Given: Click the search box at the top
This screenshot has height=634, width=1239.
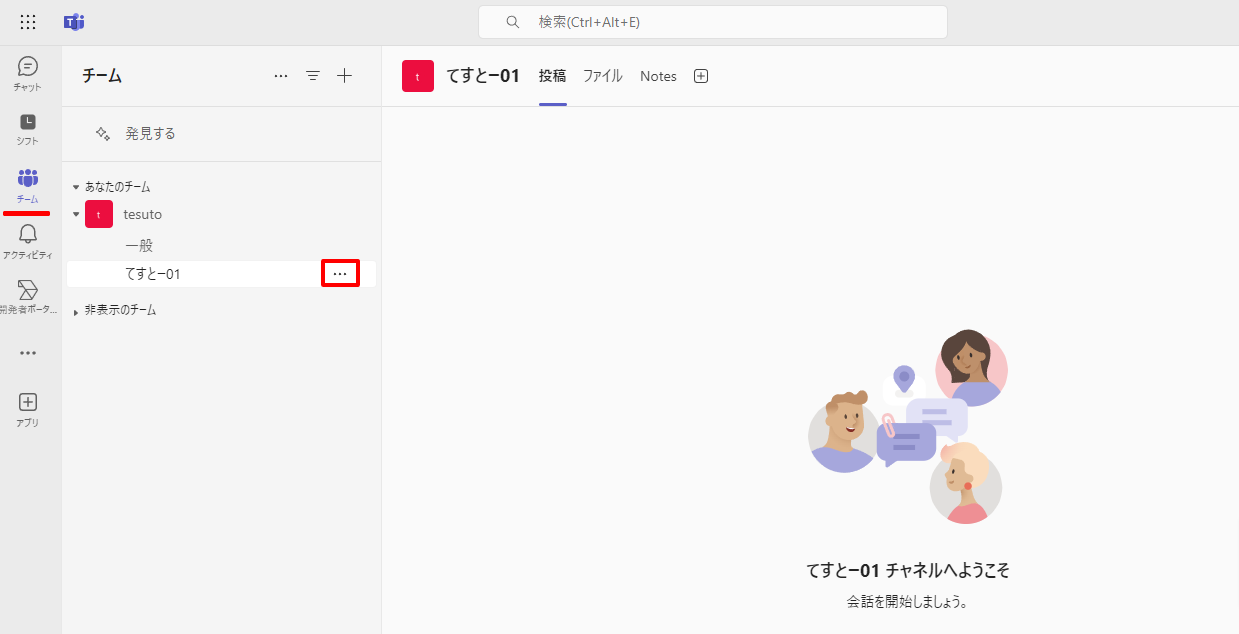Looking at the screenshot, I should pos(712,22).
